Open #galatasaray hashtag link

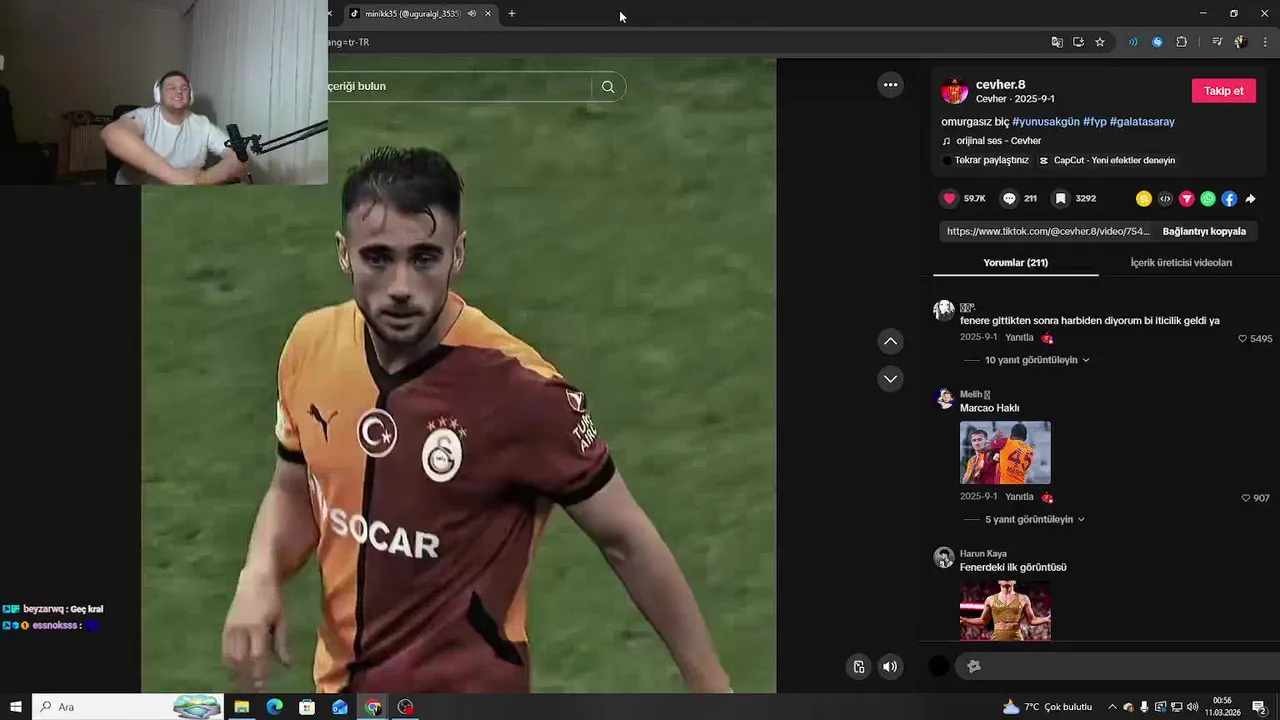coord(1142,122)
